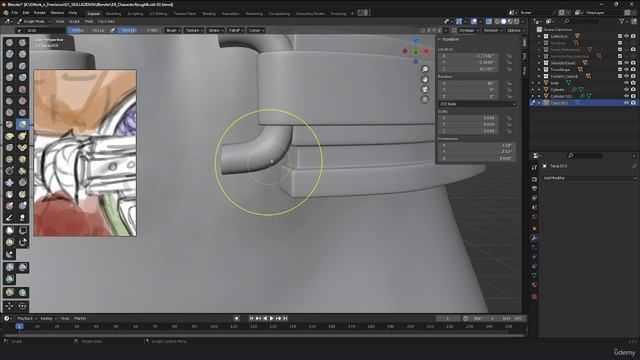Adjust the brush Radius slider
Screen dimensions: 640x360
(87, 30)
